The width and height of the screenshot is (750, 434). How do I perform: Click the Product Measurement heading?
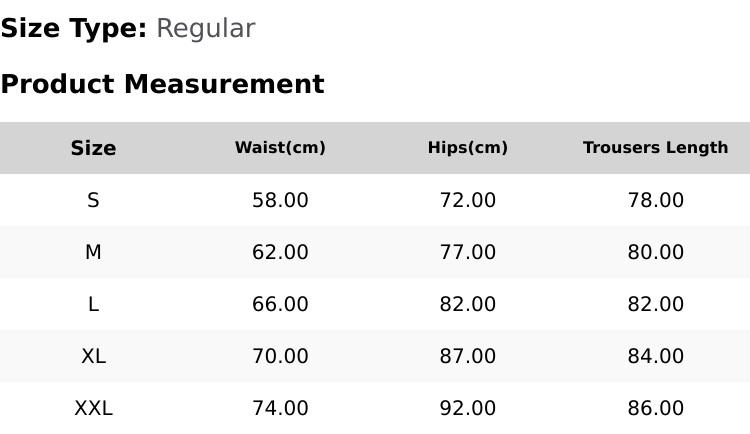tap(163, 84)
